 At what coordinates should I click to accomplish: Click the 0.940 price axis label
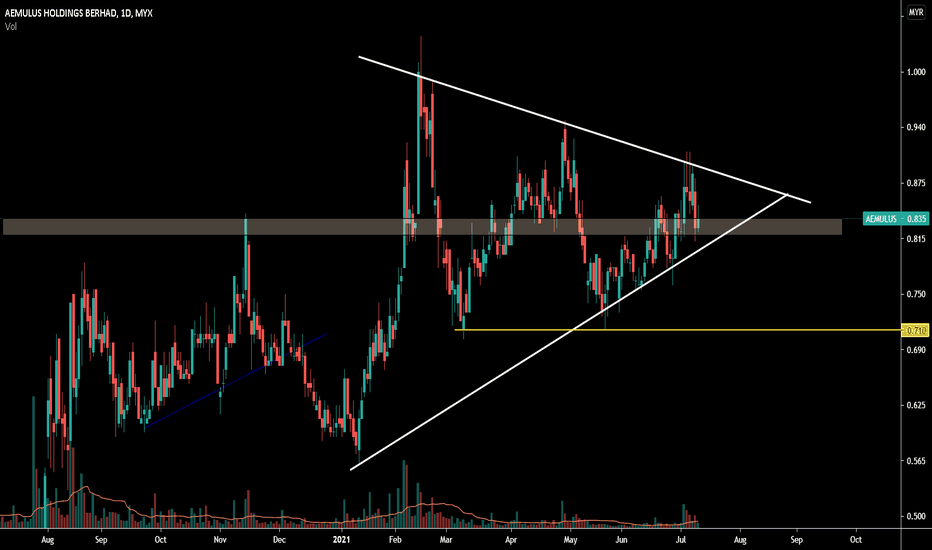916,127
